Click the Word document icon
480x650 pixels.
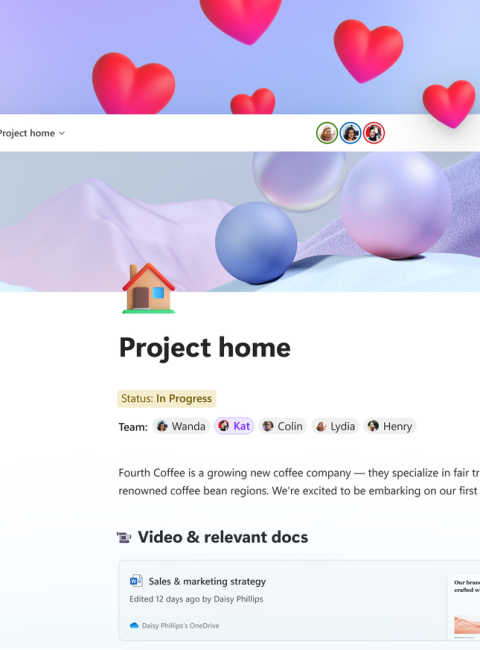[136, 581]
